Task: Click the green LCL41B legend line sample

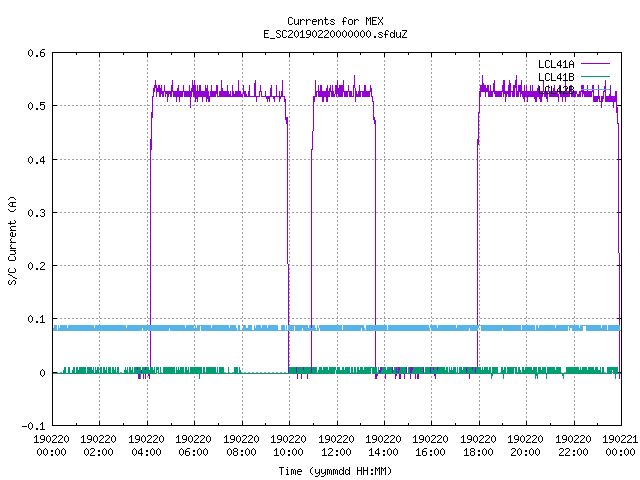Action: tap(595, 76)
